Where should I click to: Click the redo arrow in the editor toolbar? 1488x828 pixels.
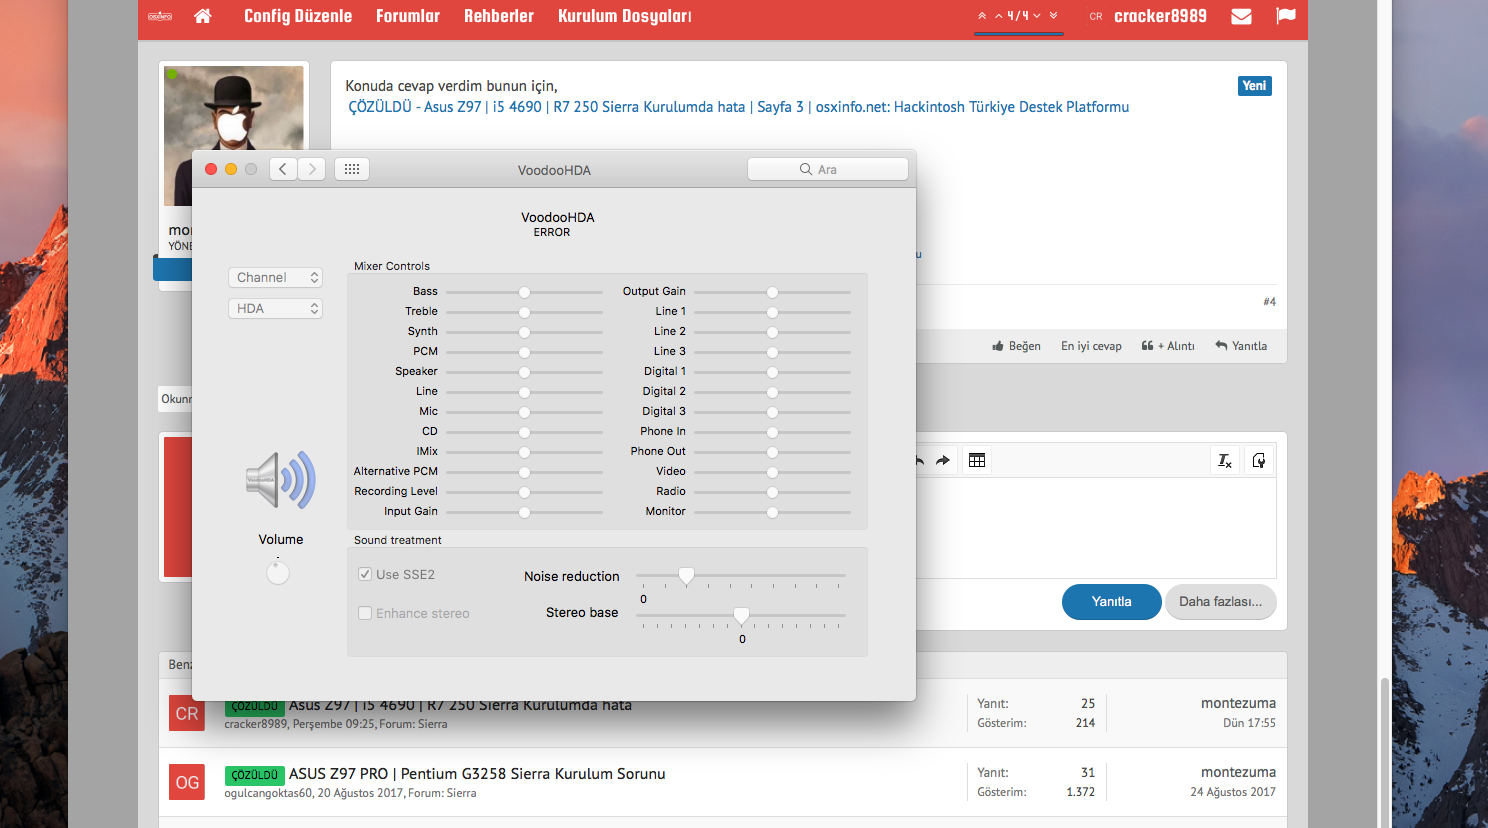[942, 460]
